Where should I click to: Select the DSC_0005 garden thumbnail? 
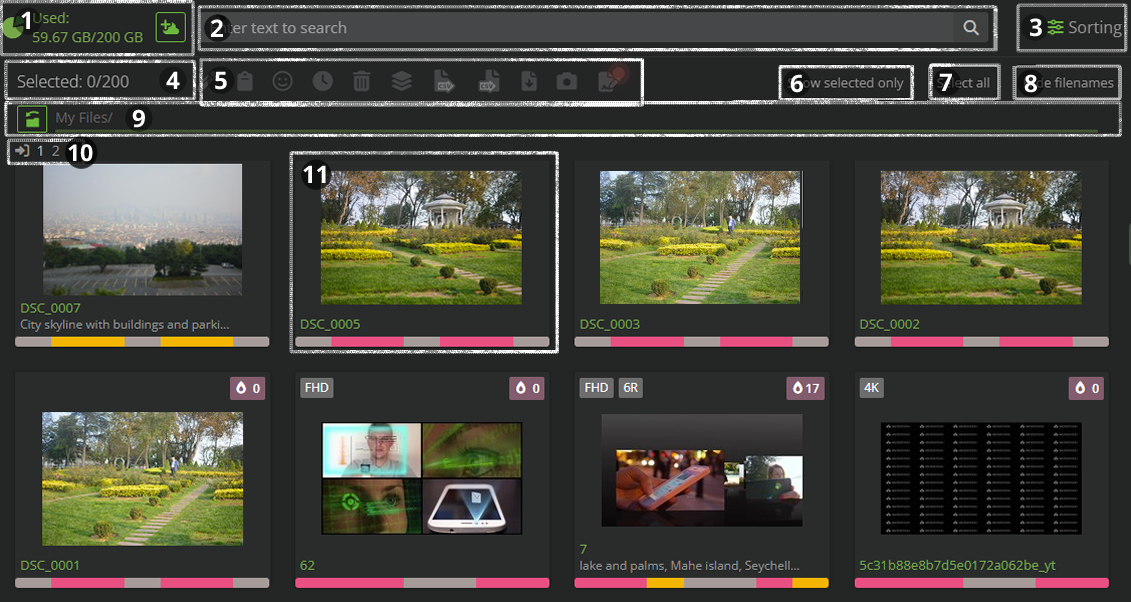pyautogui.click(x=421, y=237)
